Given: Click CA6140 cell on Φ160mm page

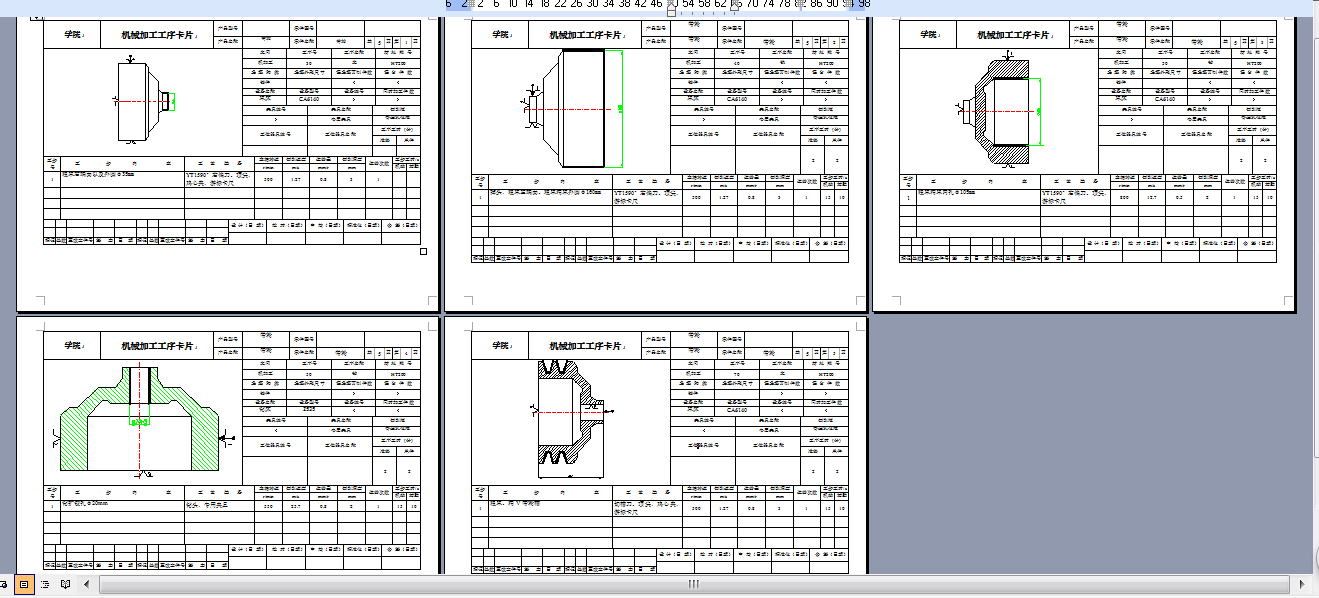Looking at the screenshot, I should (737, 99).
